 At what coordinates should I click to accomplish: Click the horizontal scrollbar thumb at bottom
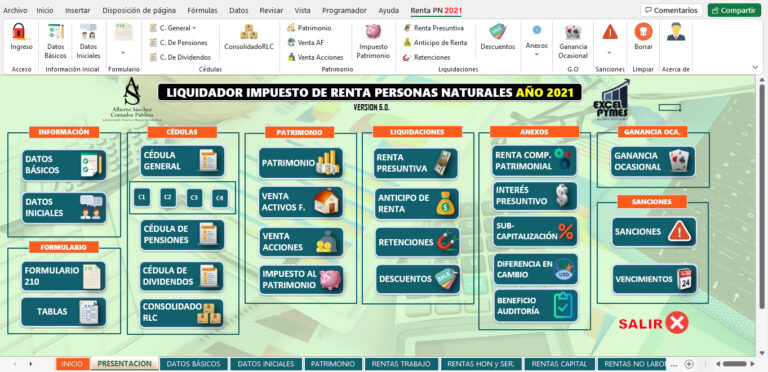pyautogui.click(x=735, y=364)
